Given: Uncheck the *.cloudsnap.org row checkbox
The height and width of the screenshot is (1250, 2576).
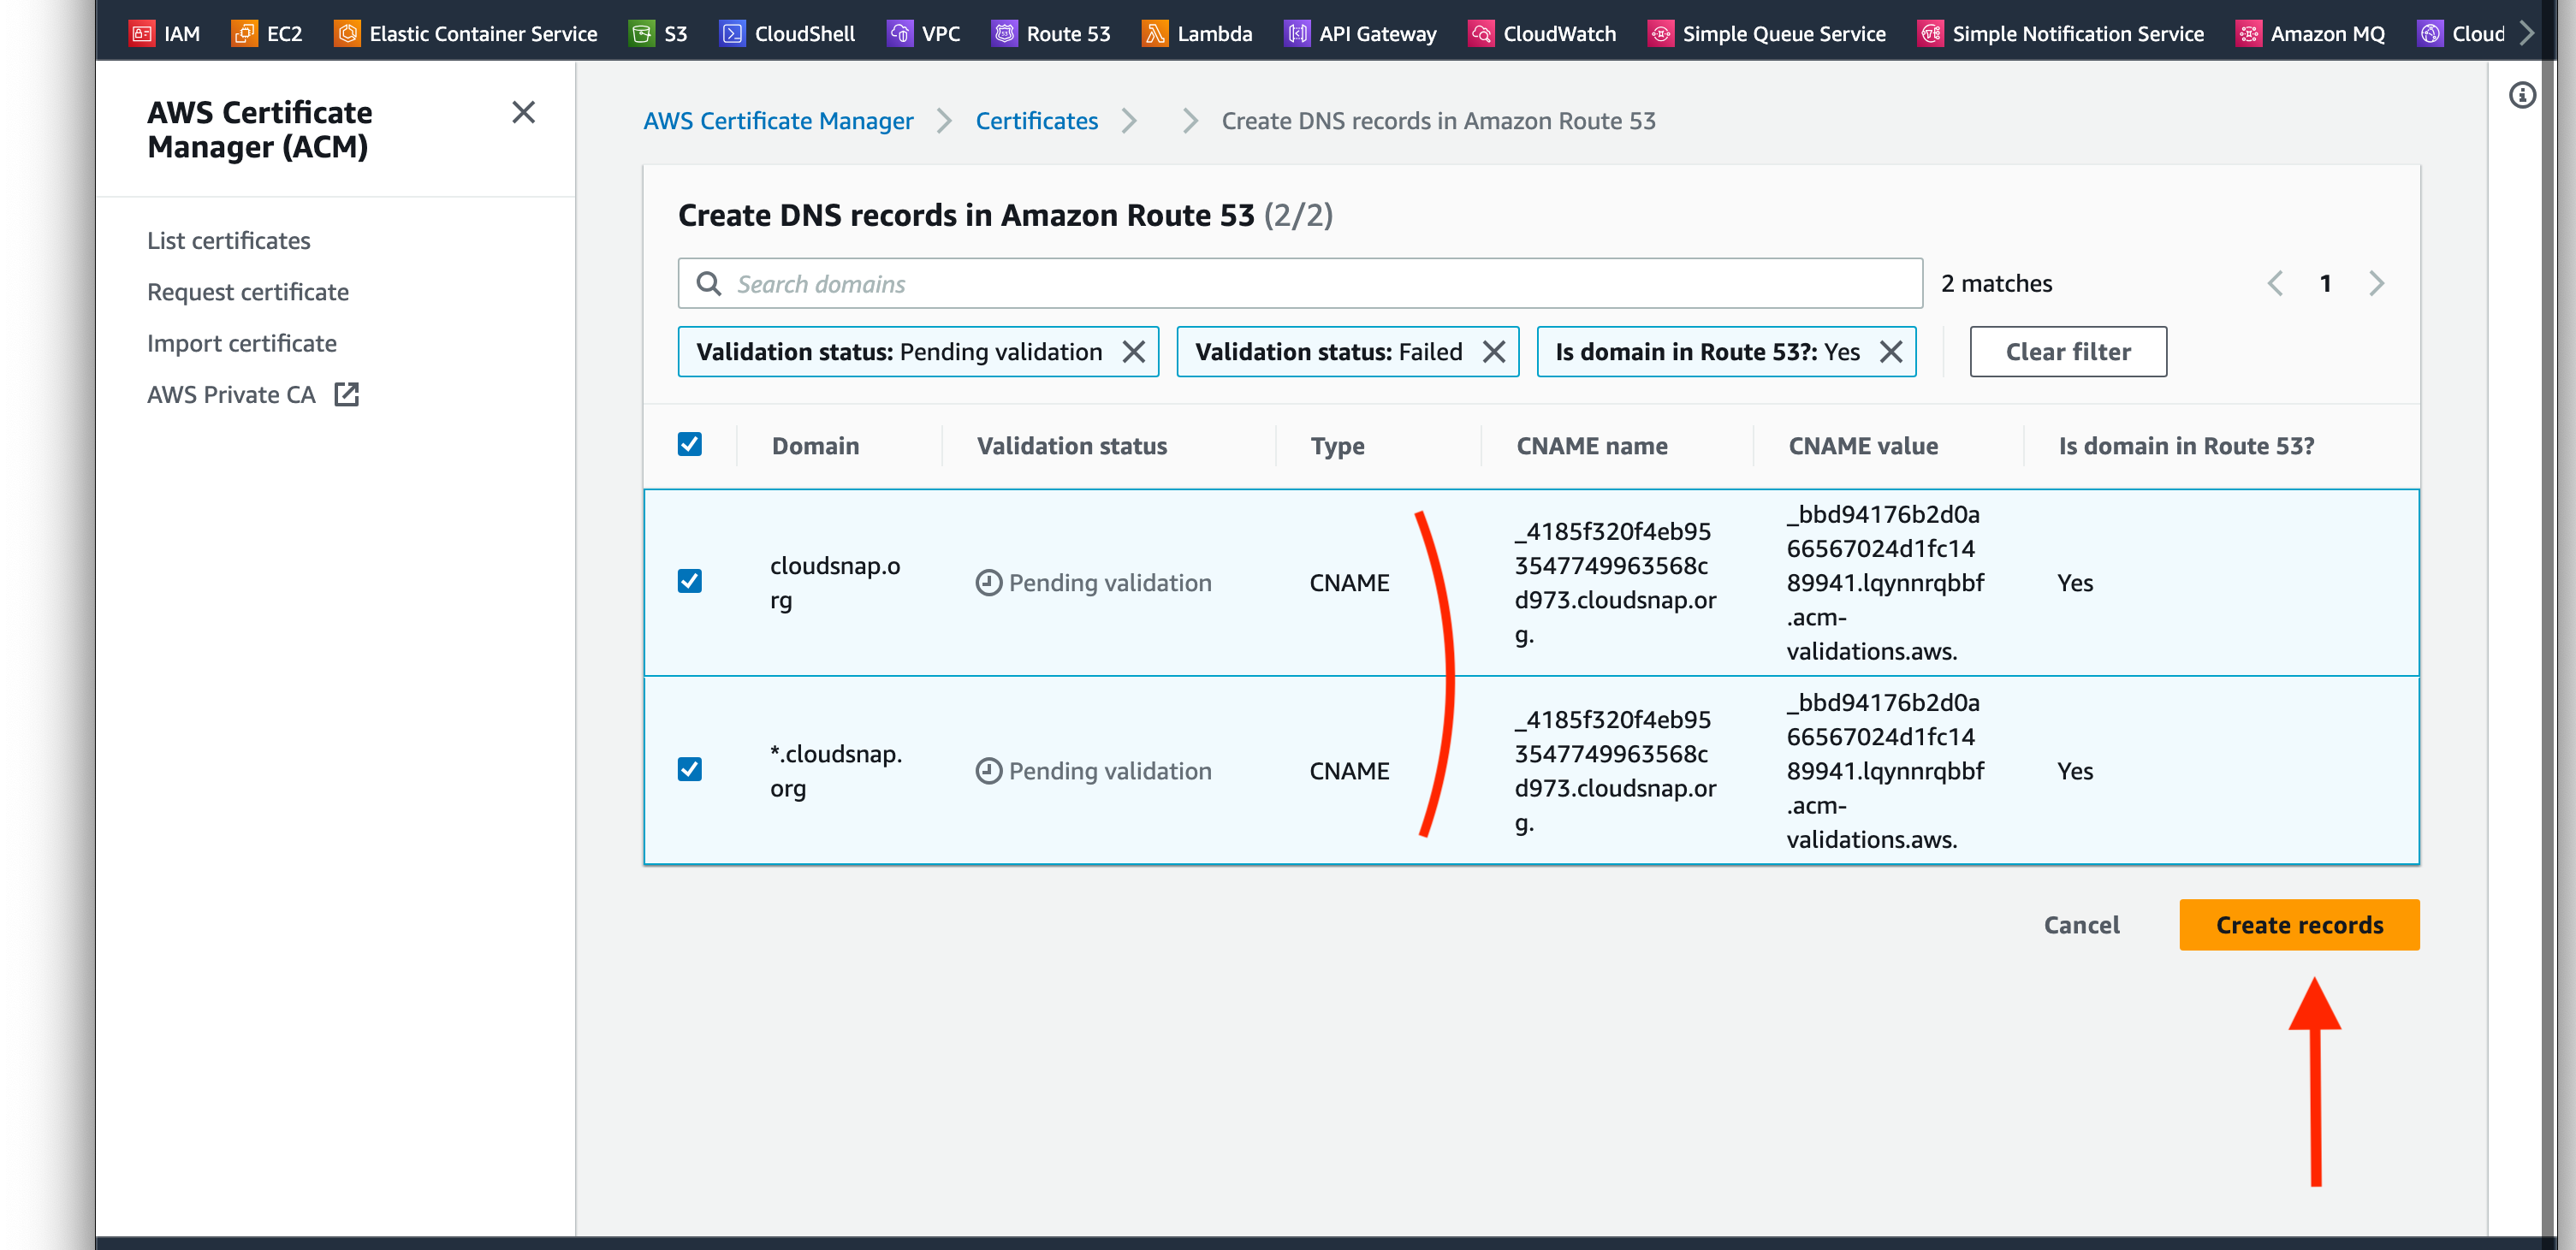Looking at the screenshot, I should tap(689, 769).
